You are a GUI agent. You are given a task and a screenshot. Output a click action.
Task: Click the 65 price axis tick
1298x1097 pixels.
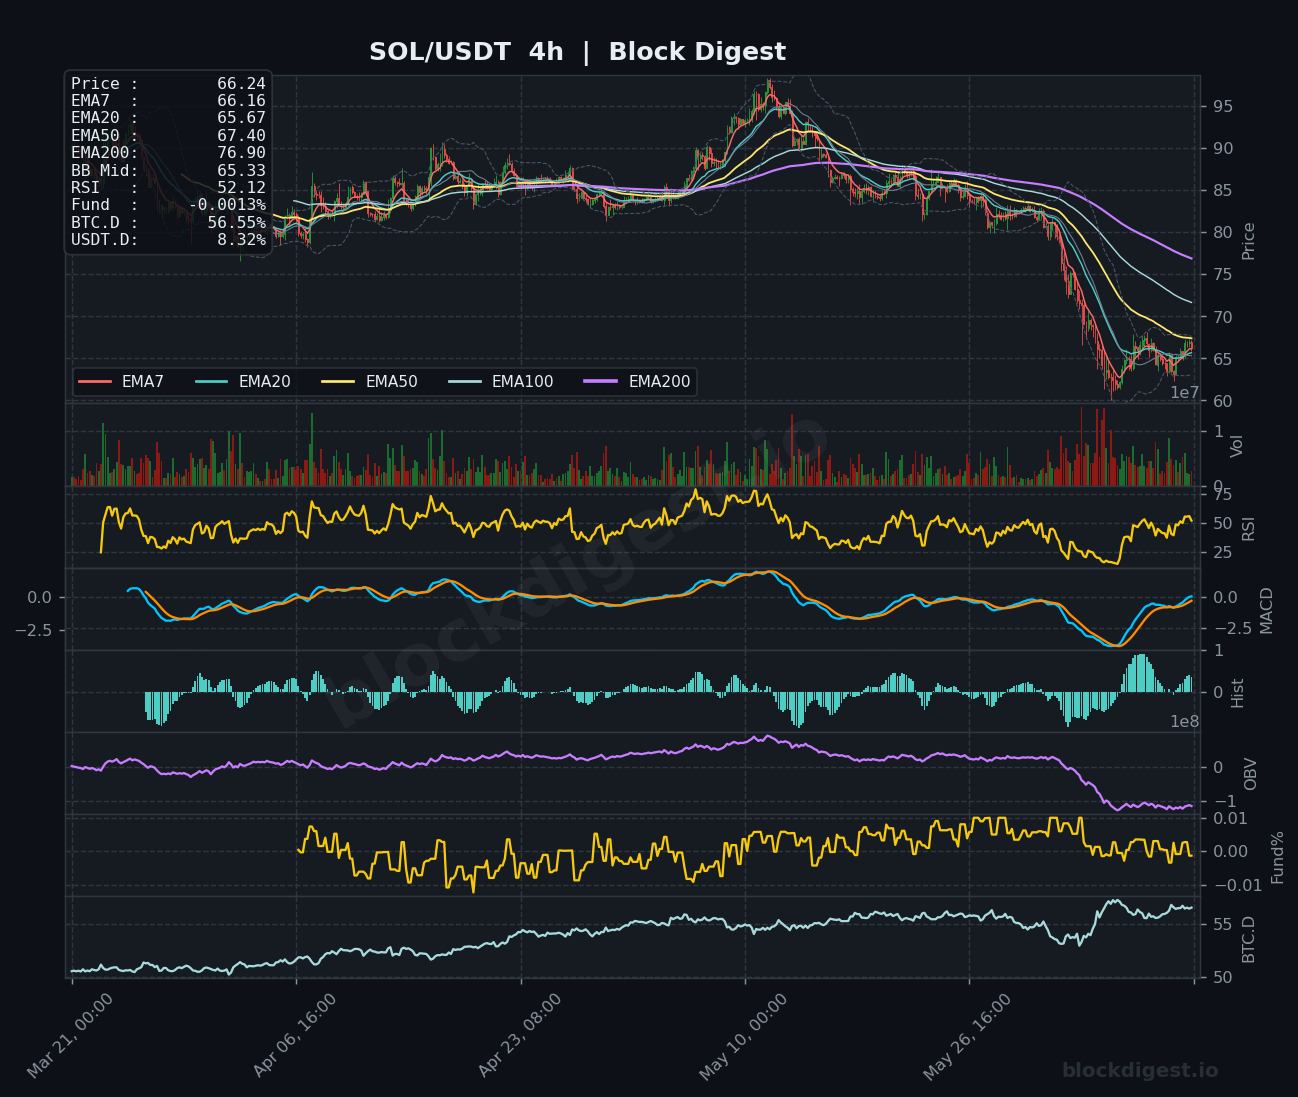click(x=1222, y=359)
